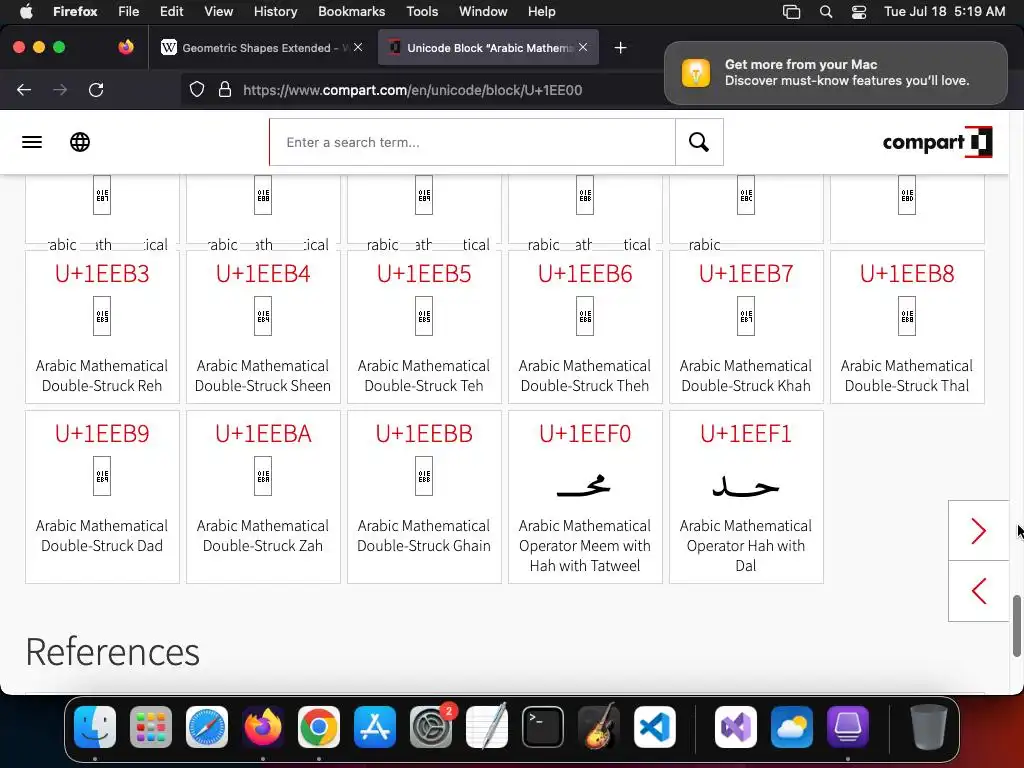The height and width of the screenshot is (768, 1024).
Task: Open U+1EEBA Double-Struck Zah character
Action: click(263, 497)
